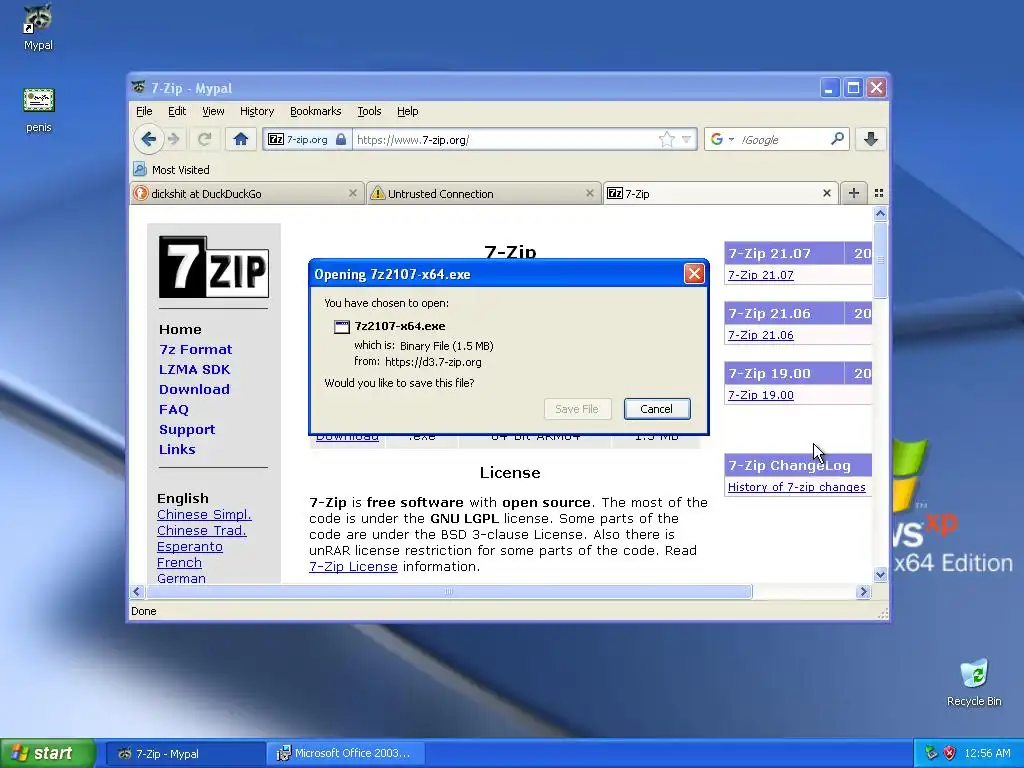Screen dimensions: 1024x768
Task: Open the LZMA SDK sidebar link
Action: [195, 370]
